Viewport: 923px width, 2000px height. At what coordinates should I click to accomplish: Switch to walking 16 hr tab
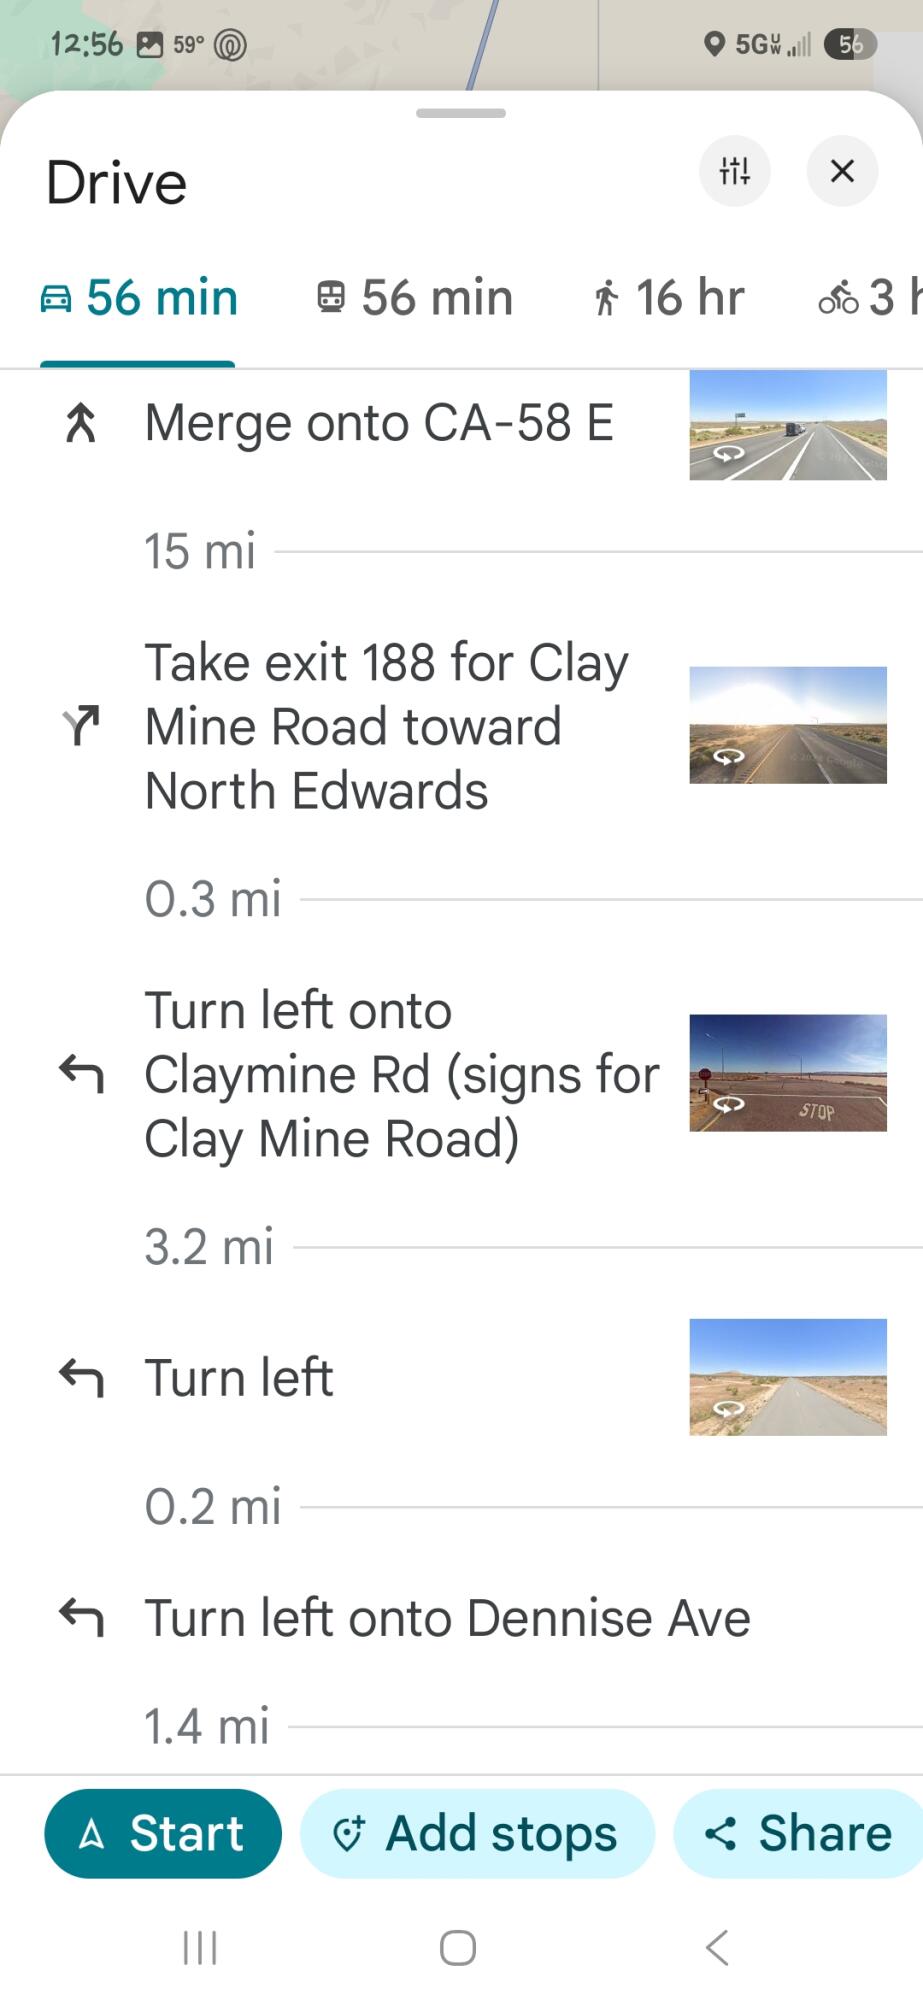click(668, 298)
